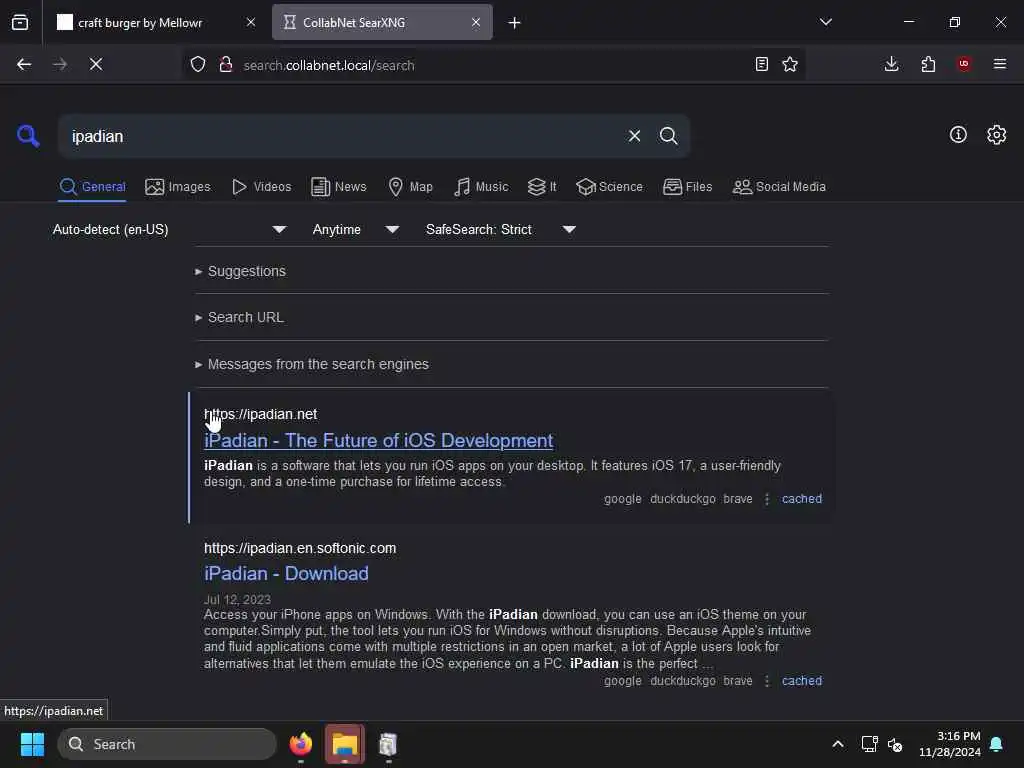
Task: List all tabs dropdown arrow
Action: click(x=825, y=22)
